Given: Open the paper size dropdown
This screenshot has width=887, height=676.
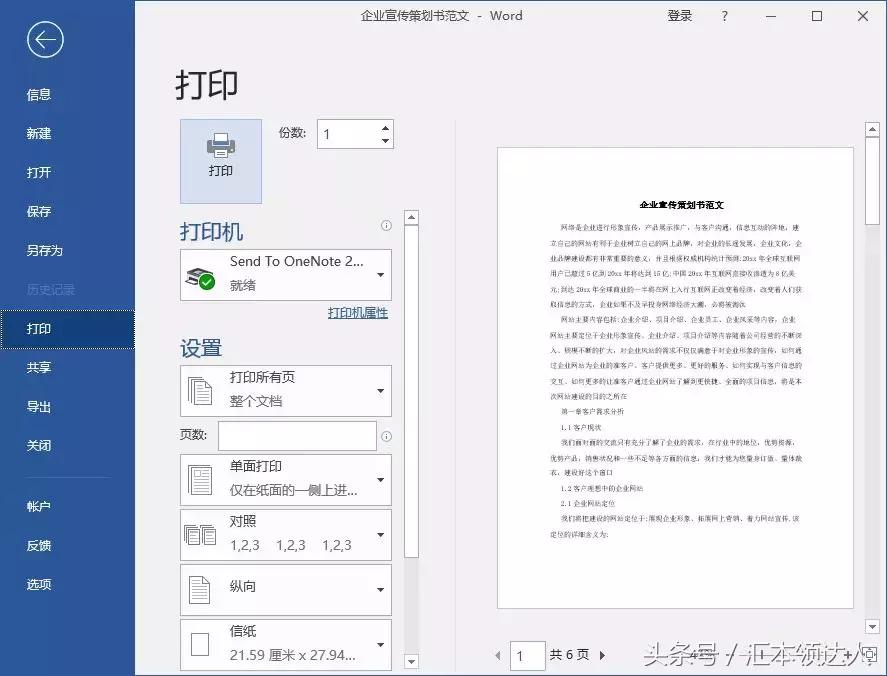Looking at the screenshot, I should [x=382, y=646].
